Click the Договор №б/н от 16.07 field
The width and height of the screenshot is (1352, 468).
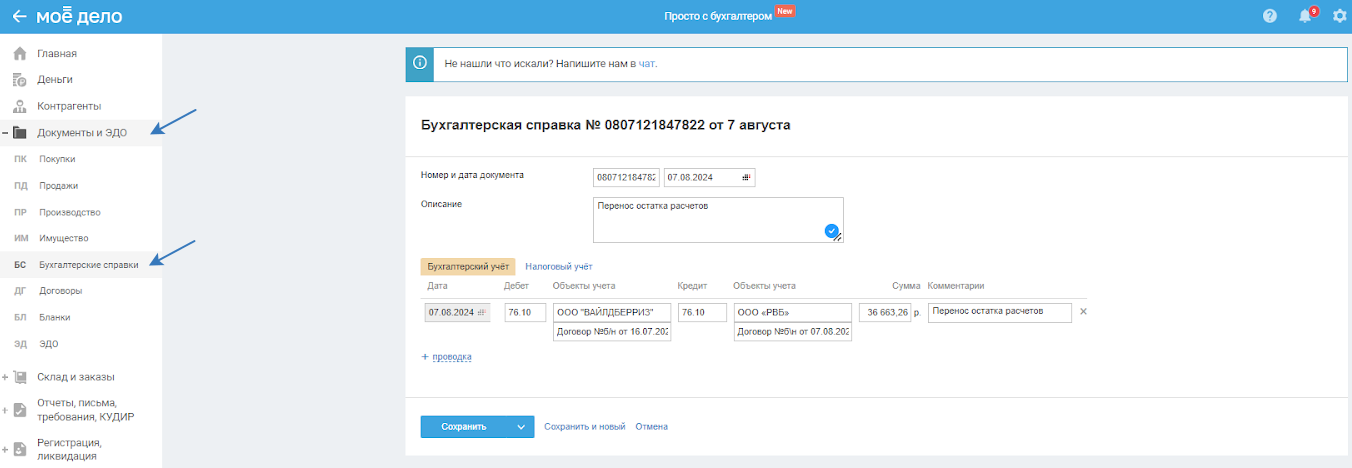(x=611, y=332)
